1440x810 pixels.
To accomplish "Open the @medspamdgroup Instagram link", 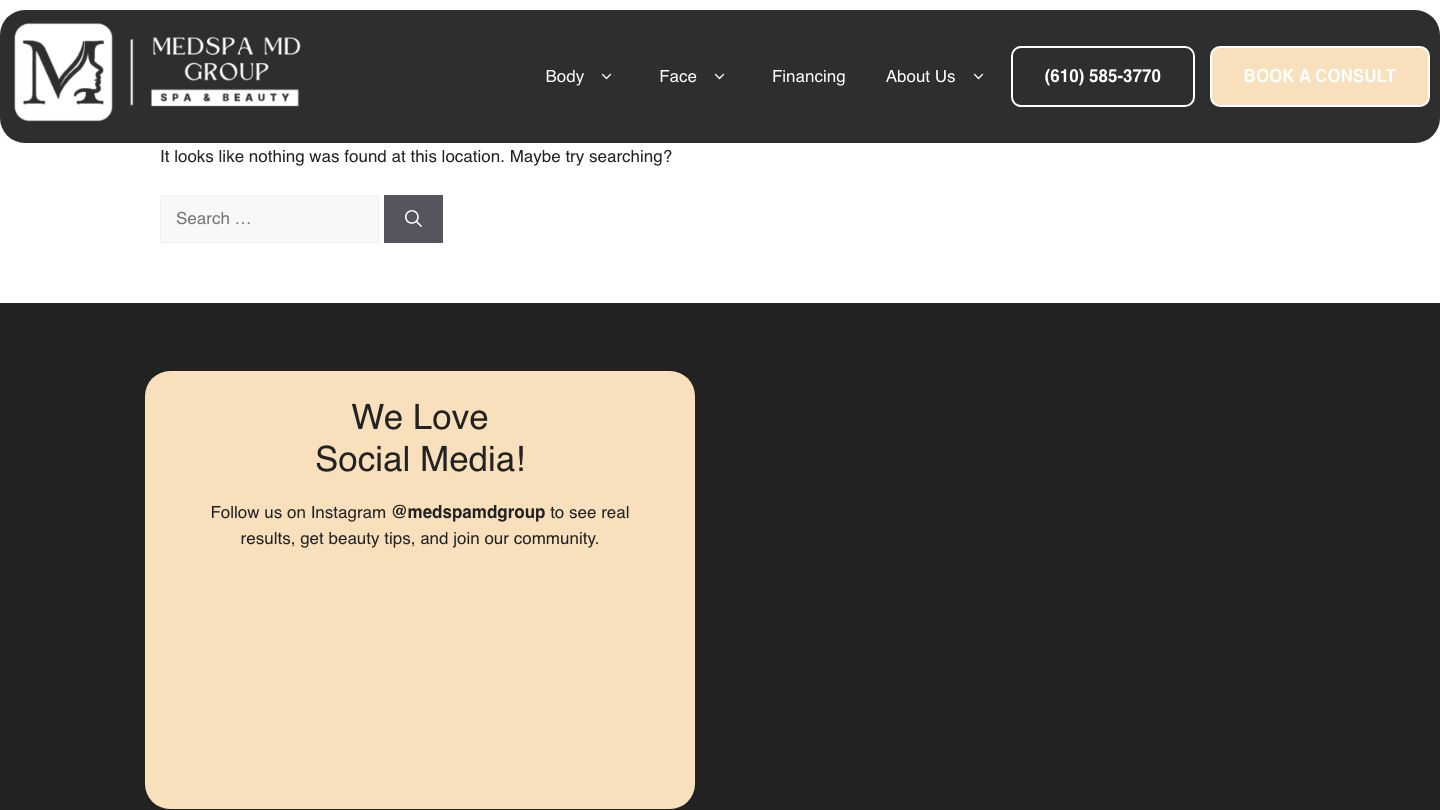I will (x=468, y=512).
